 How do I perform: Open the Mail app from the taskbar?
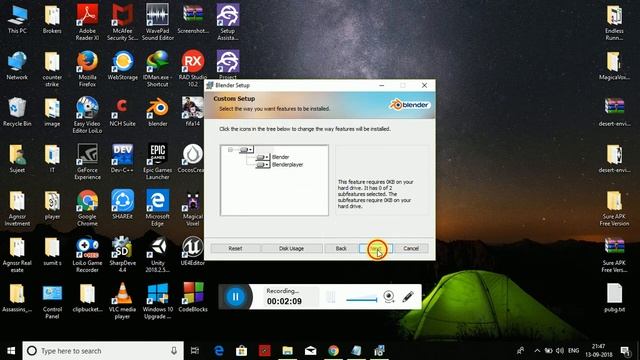(x=311, y=351)
